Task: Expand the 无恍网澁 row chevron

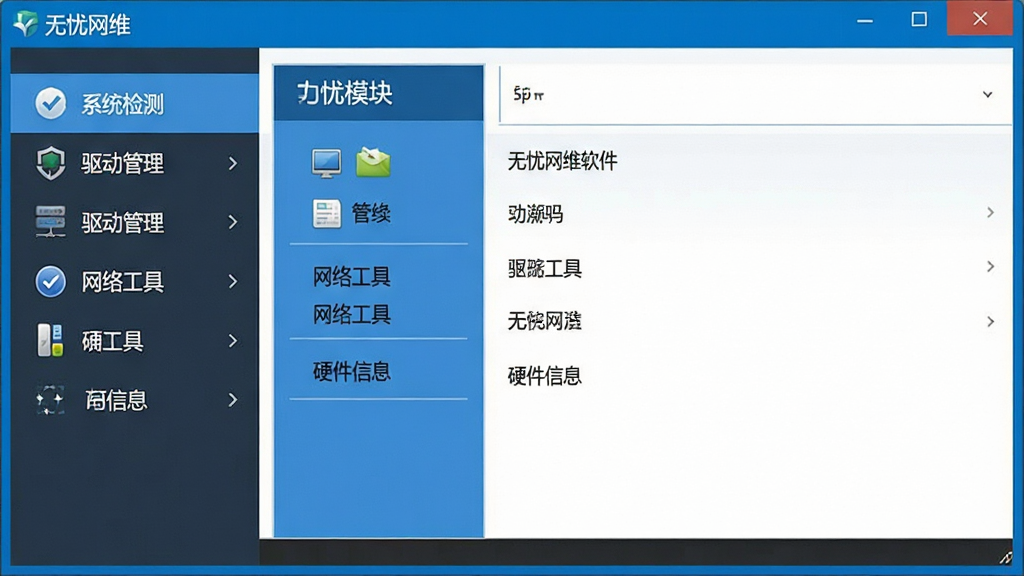Action: tap(991, 321)
